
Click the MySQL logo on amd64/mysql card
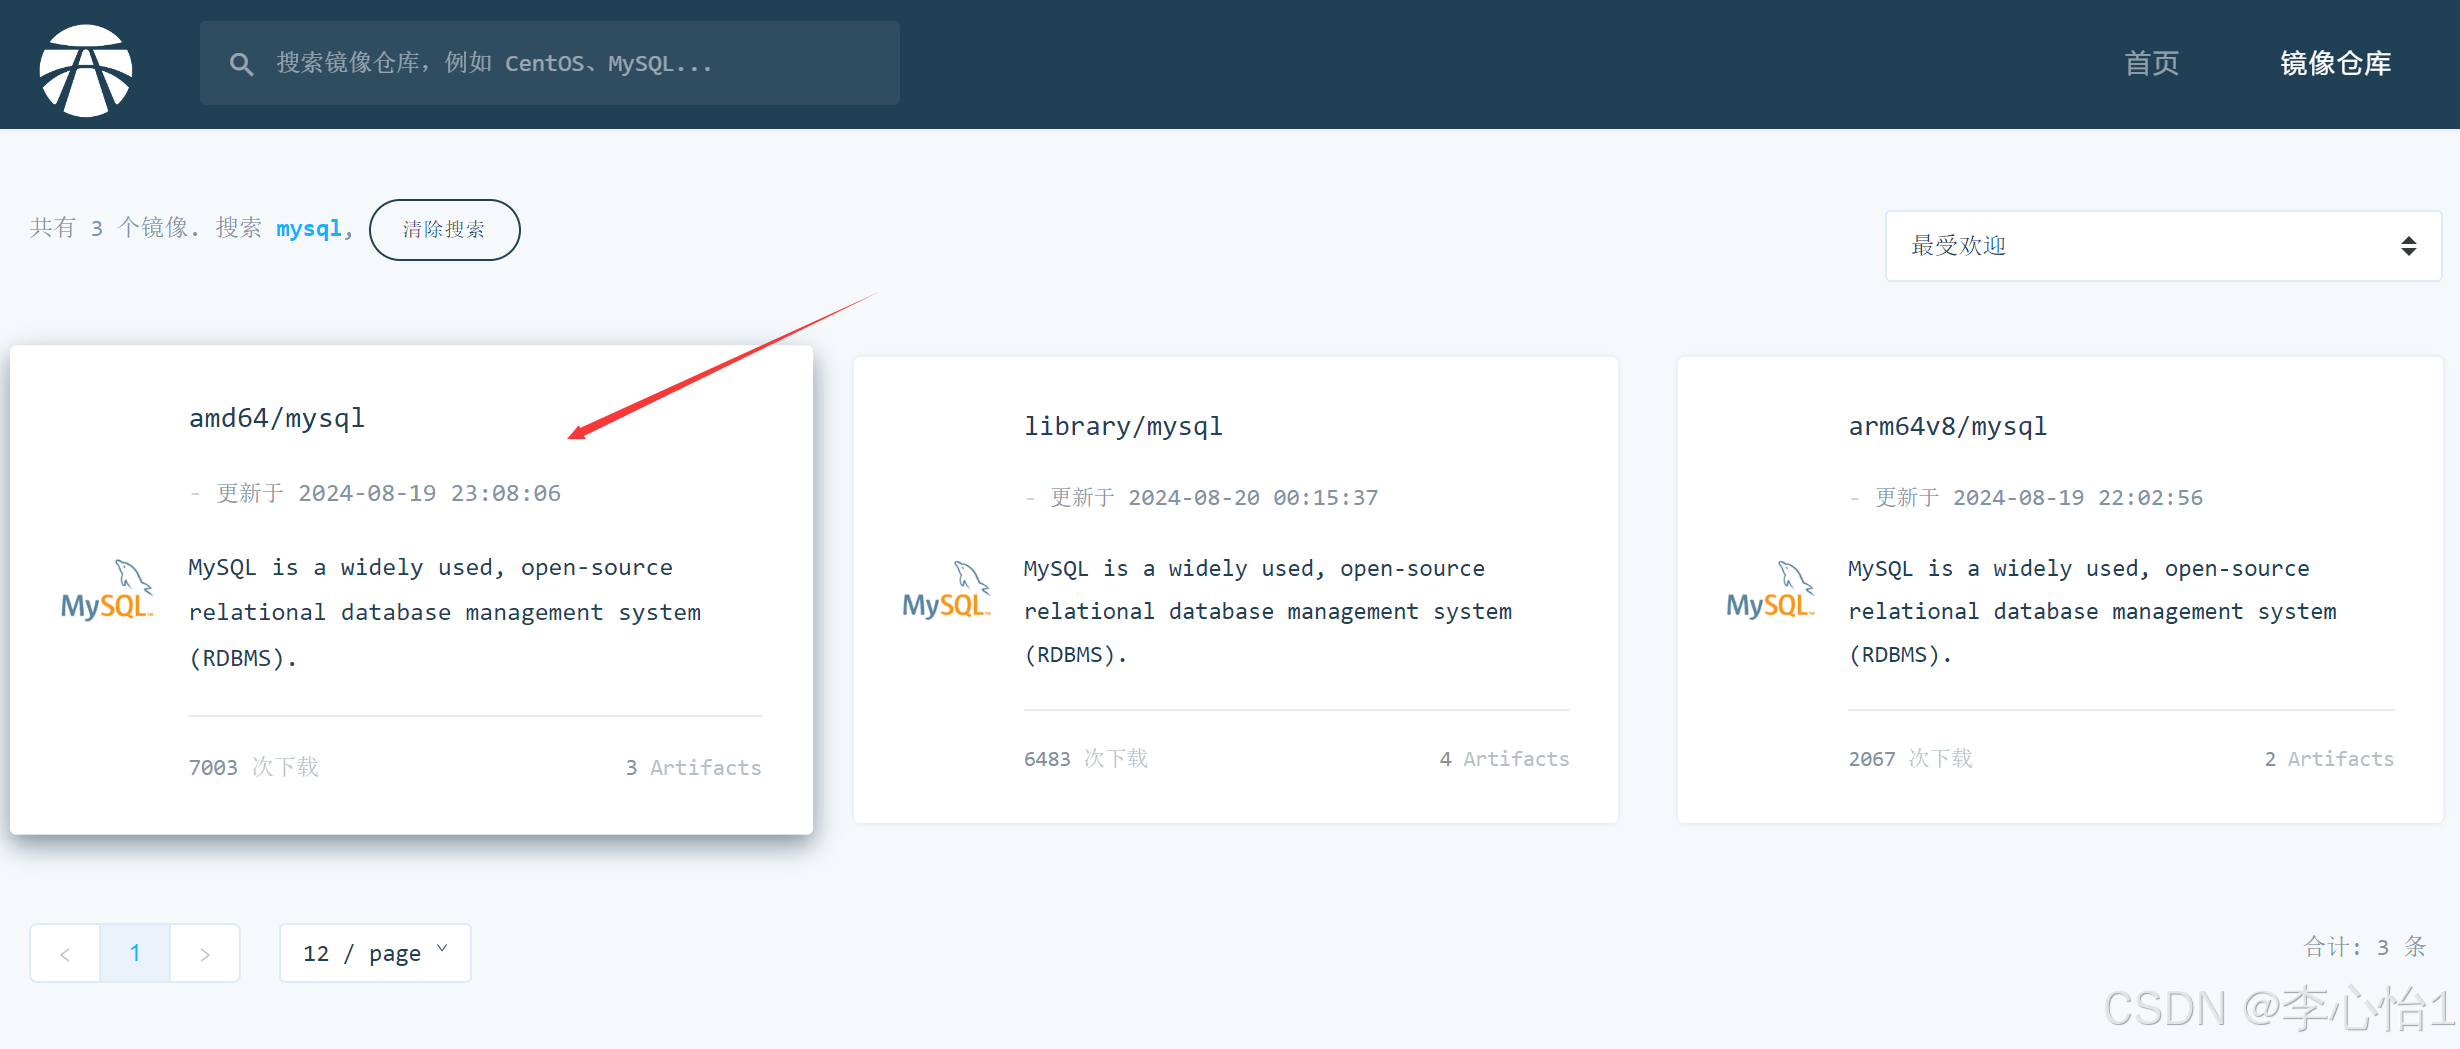click(107, 590)
